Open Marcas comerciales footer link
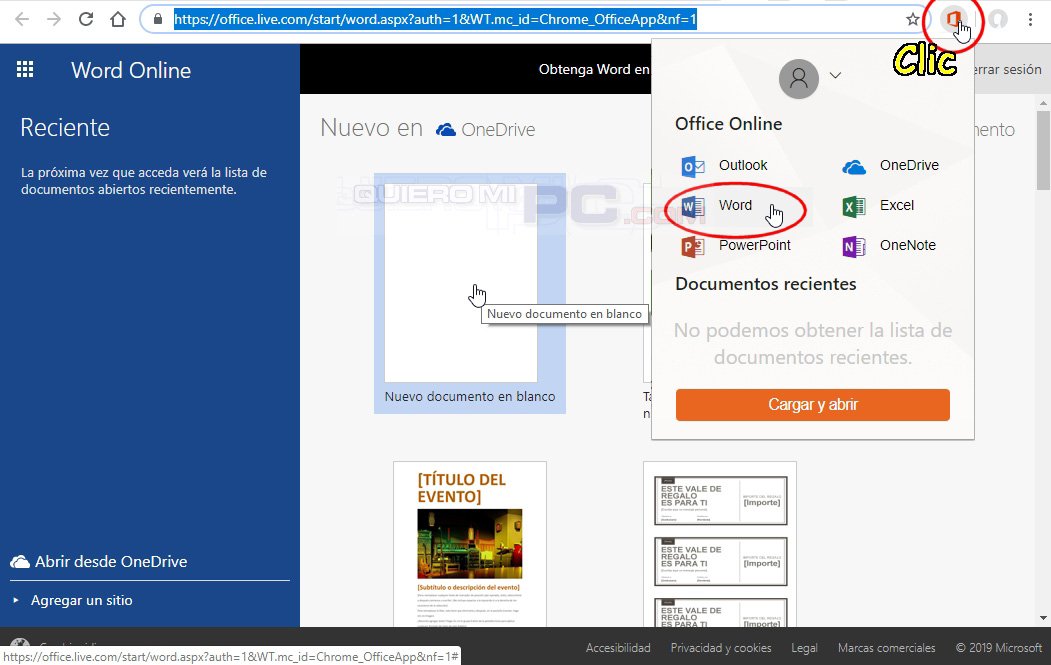Viewport: 1051px width, 665px height. click(886, 648)
